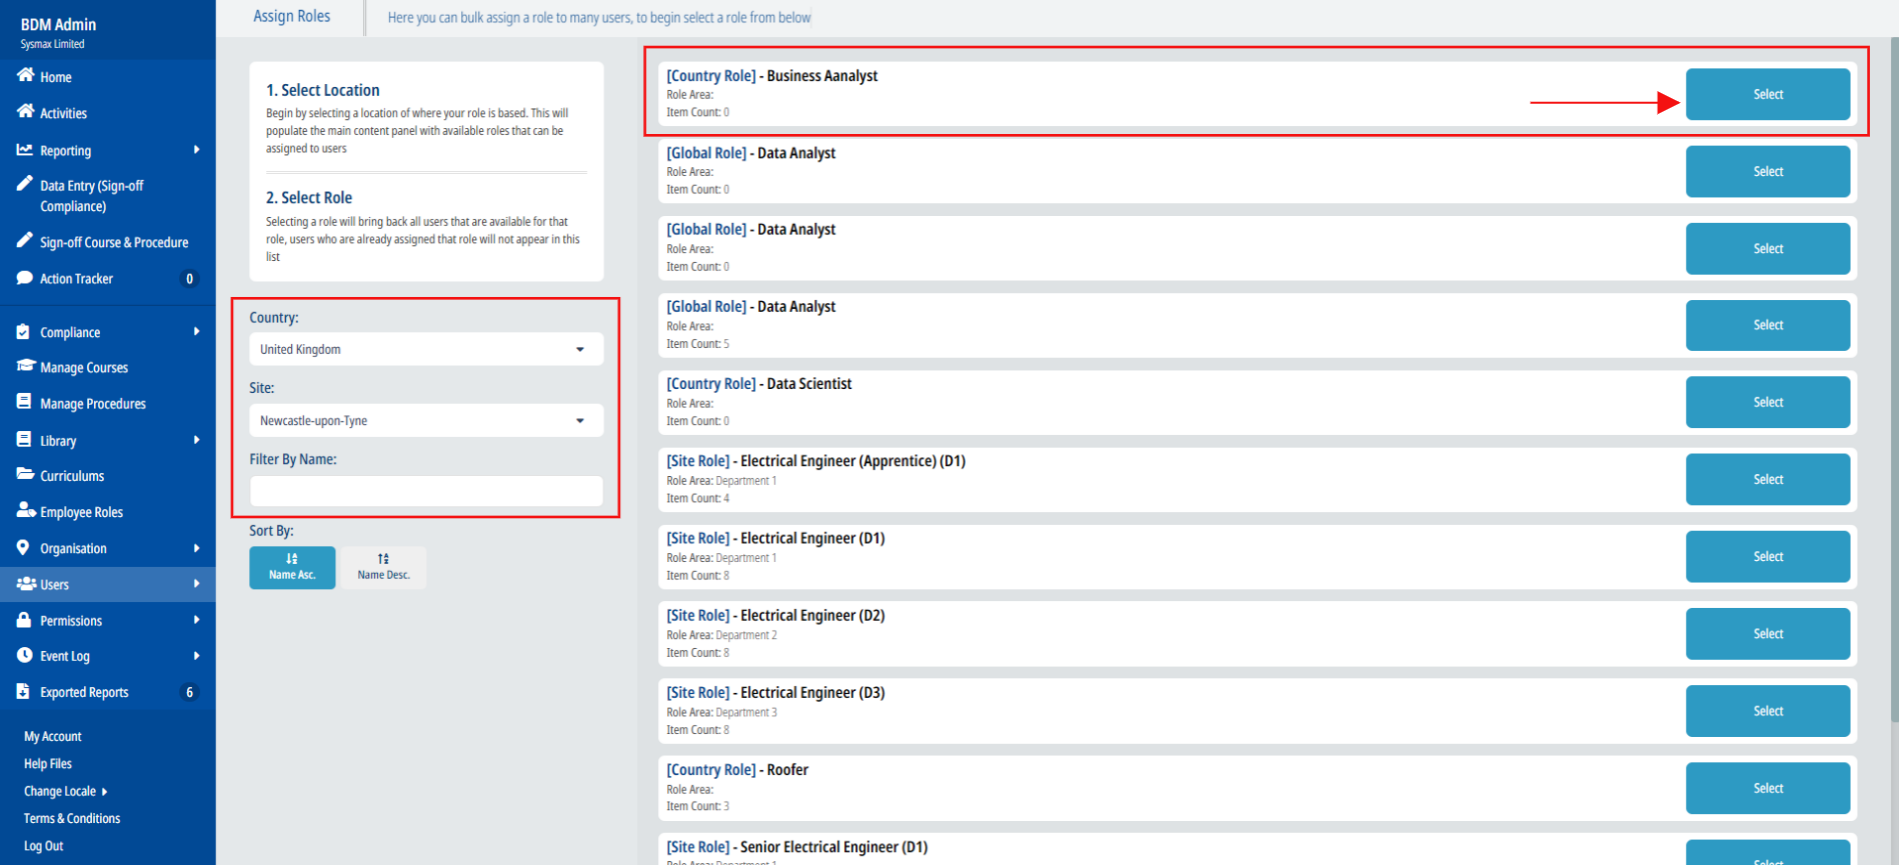Screen dimensions: 1899x865
Task: Click Log Out link
Action: tap(43, 846)
